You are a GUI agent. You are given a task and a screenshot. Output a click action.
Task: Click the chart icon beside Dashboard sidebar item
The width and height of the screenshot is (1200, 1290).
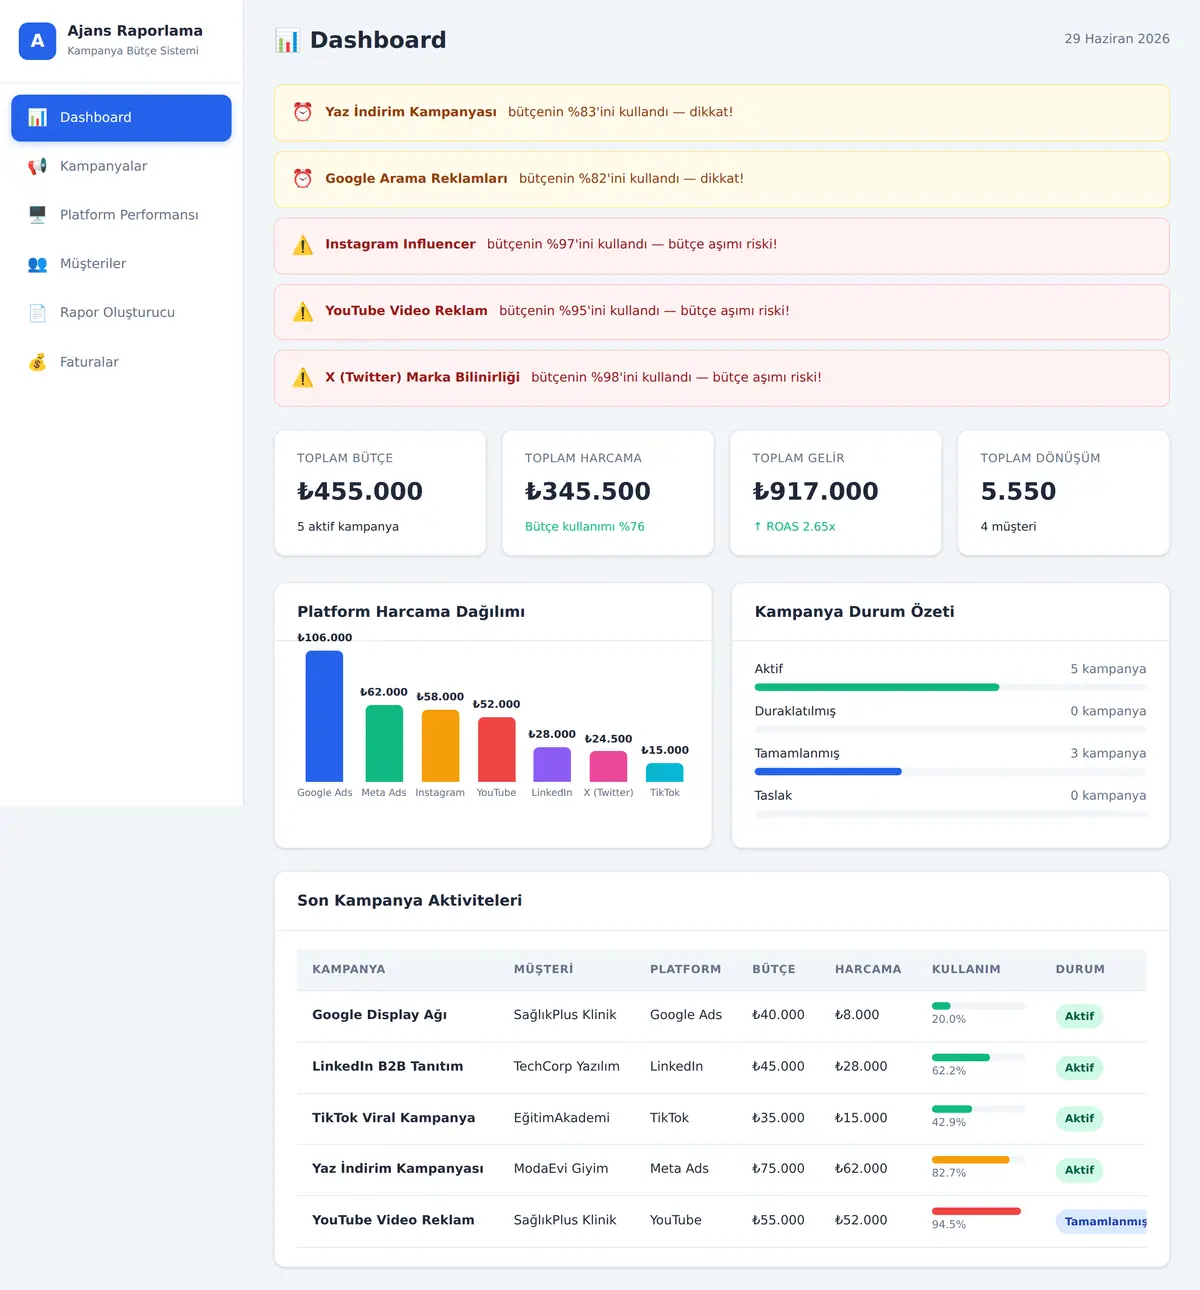37,117
